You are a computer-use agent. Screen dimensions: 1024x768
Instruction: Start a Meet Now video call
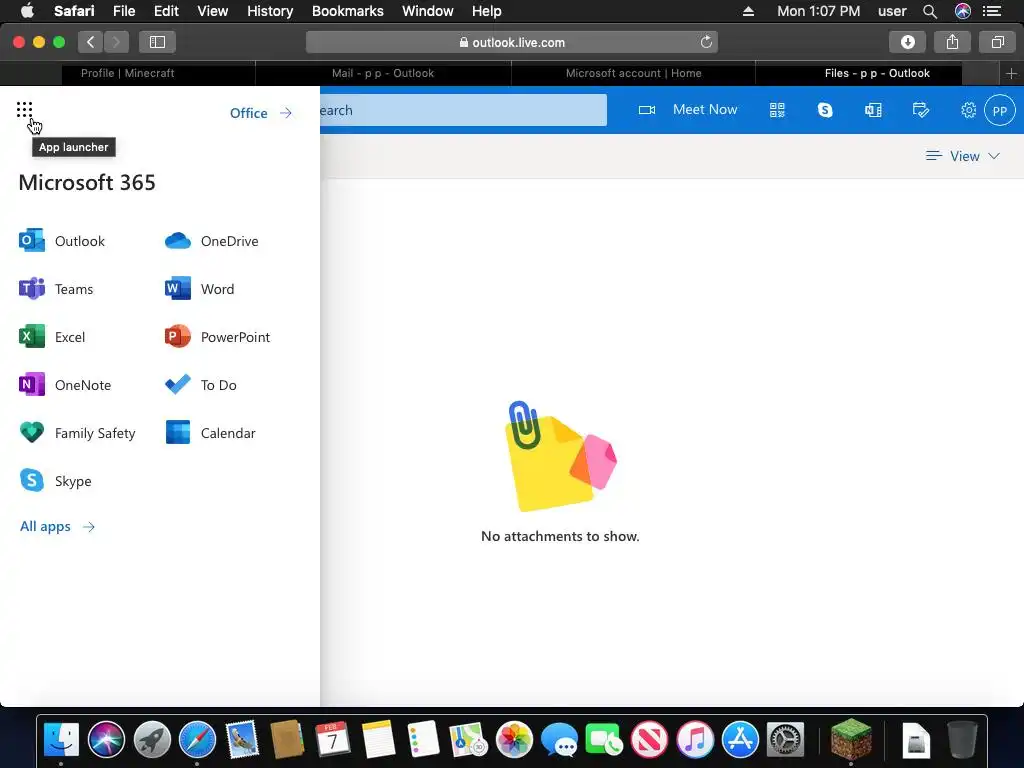688,110
